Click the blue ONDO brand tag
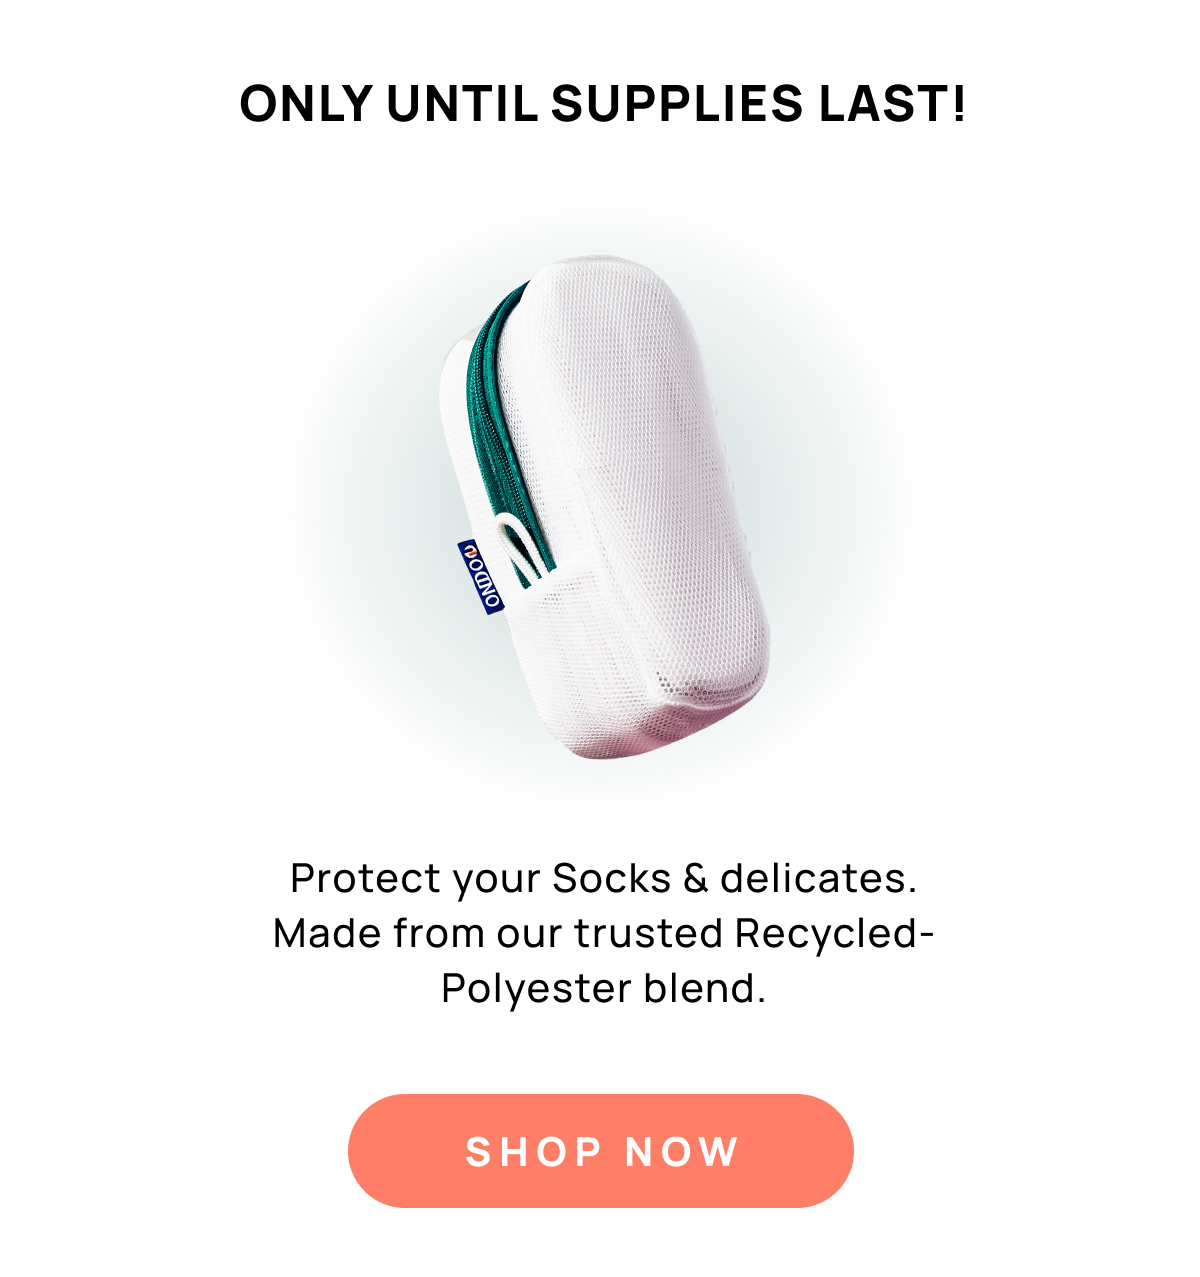Viewport: 1200px width, 1277px height. click(x=481, y=577)
